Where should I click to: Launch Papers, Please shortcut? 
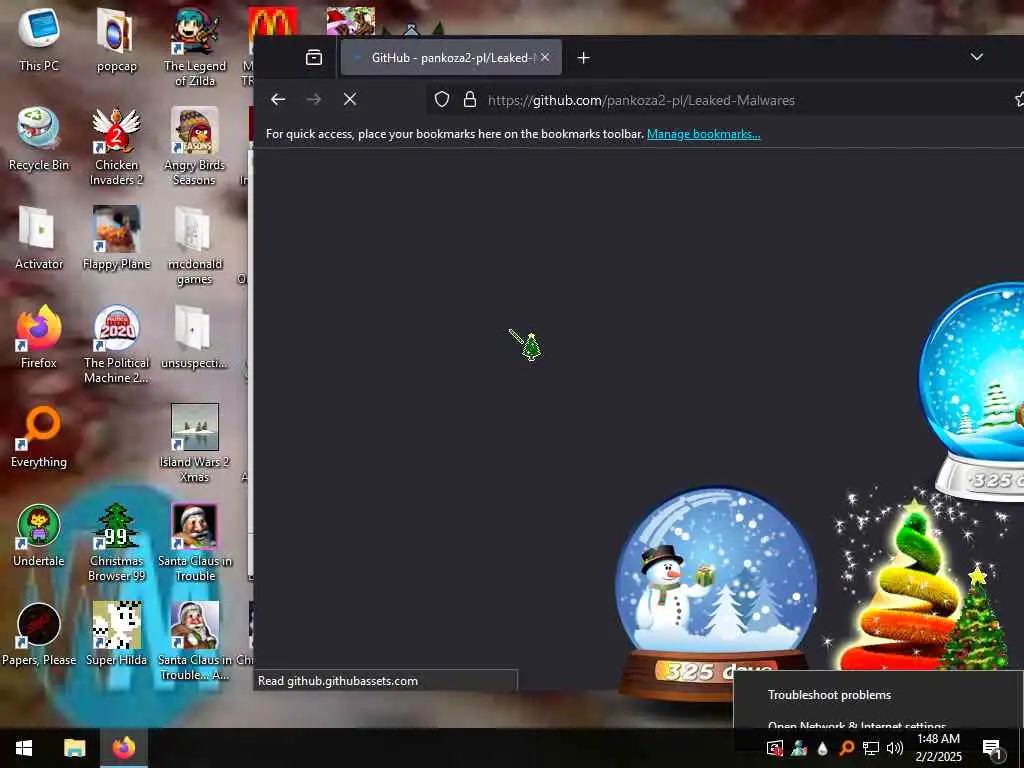(x=39, y=634)
